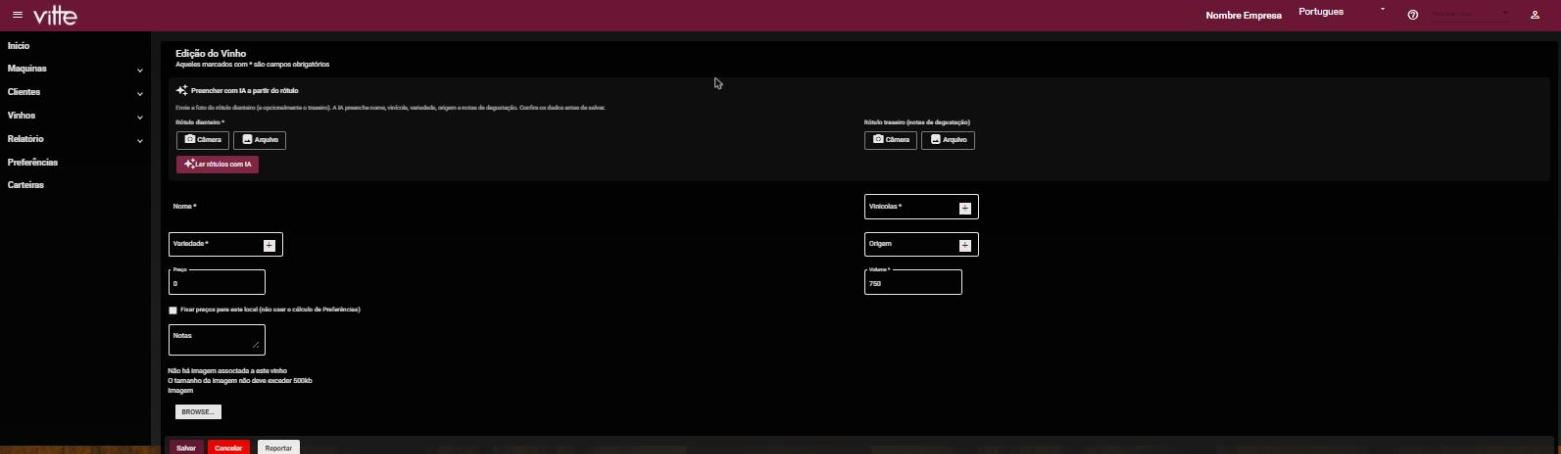Click the Arquivo button for front label
Screen dimensions: 1561x454
(259, 140)
